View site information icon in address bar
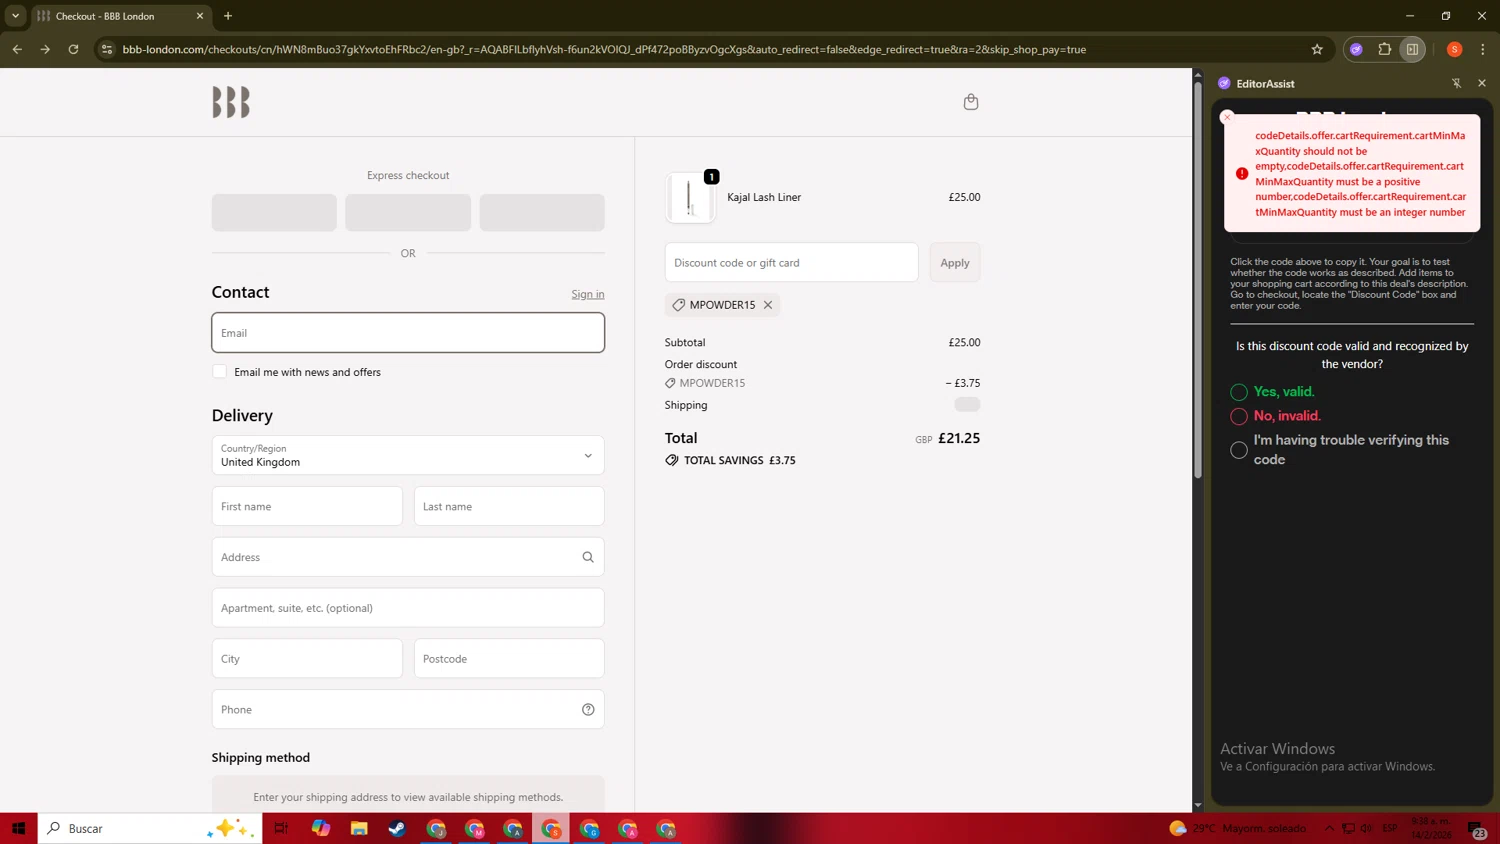This screenshot has width=1500, height=844. click(x=107, y=49)
